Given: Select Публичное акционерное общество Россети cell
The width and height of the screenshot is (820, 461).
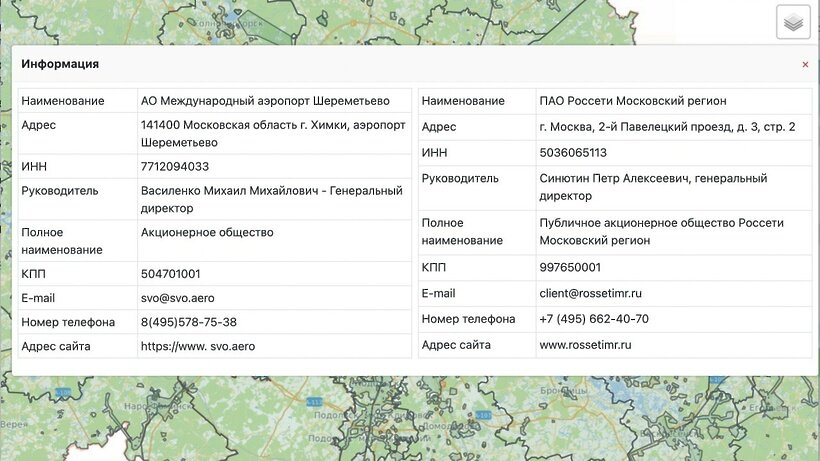Looking at the screenshot, I should (674, 232).
